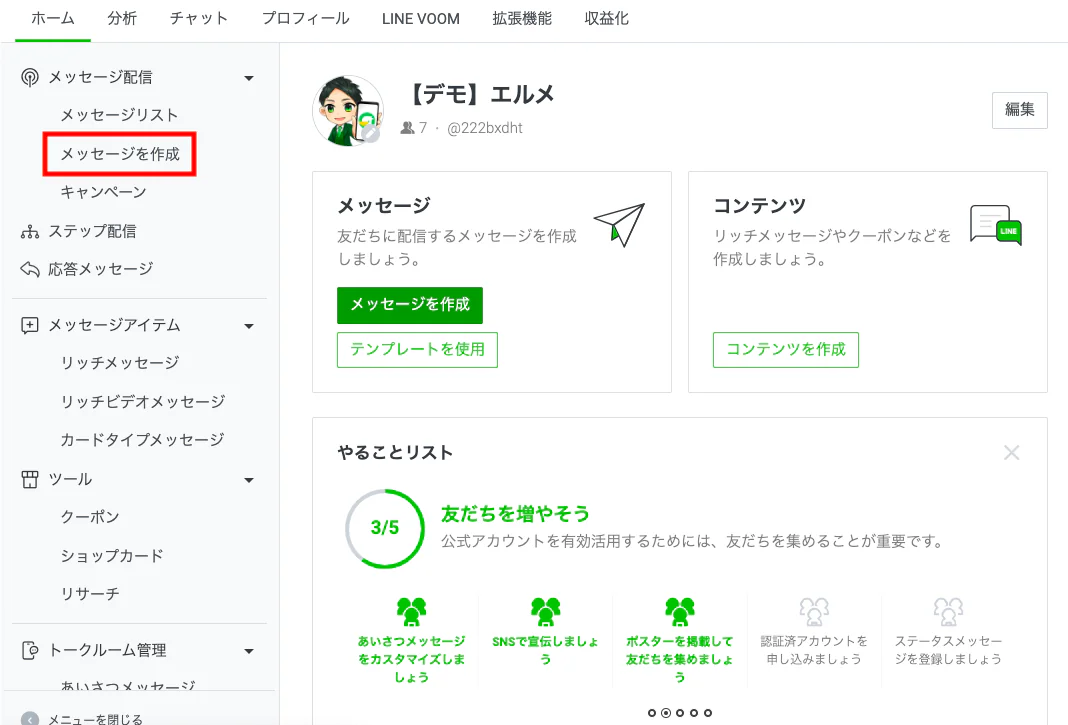This screenshot has height=725, width=1068.
Task: Click the トークルーム管理 icon
Action: (29, 650)
